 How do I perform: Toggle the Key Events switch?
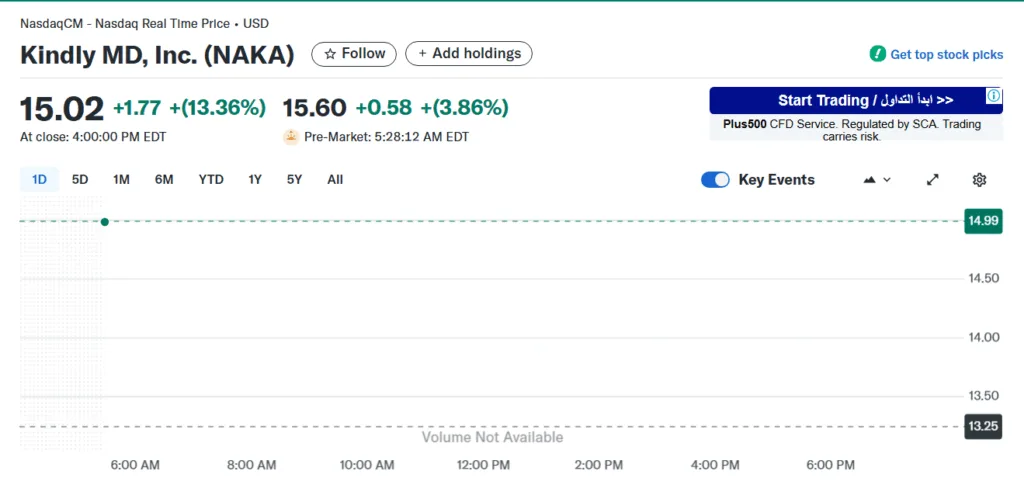tap(715, 180)
